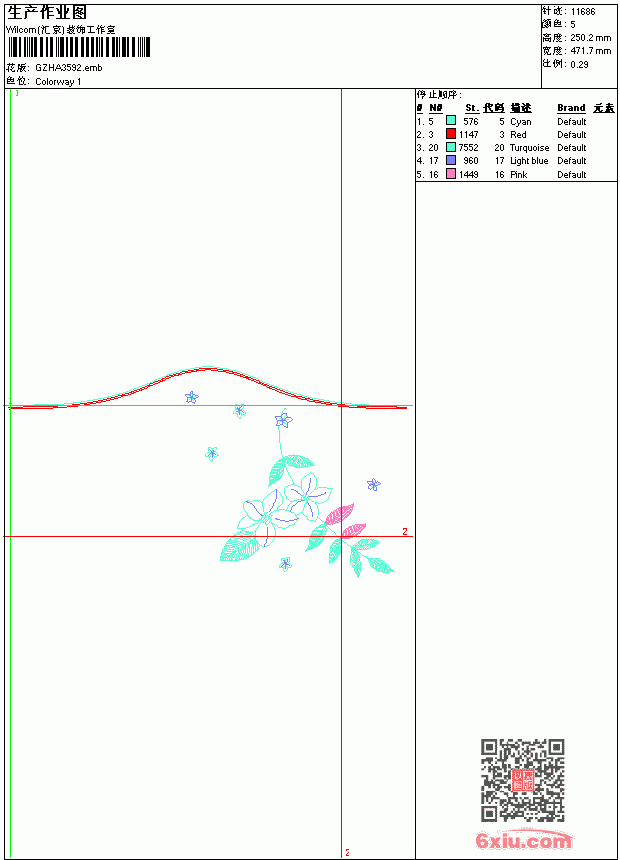Screen dimensions: 620x860
Task: Click the scale value 0.29
Action: tap(579, 65)
